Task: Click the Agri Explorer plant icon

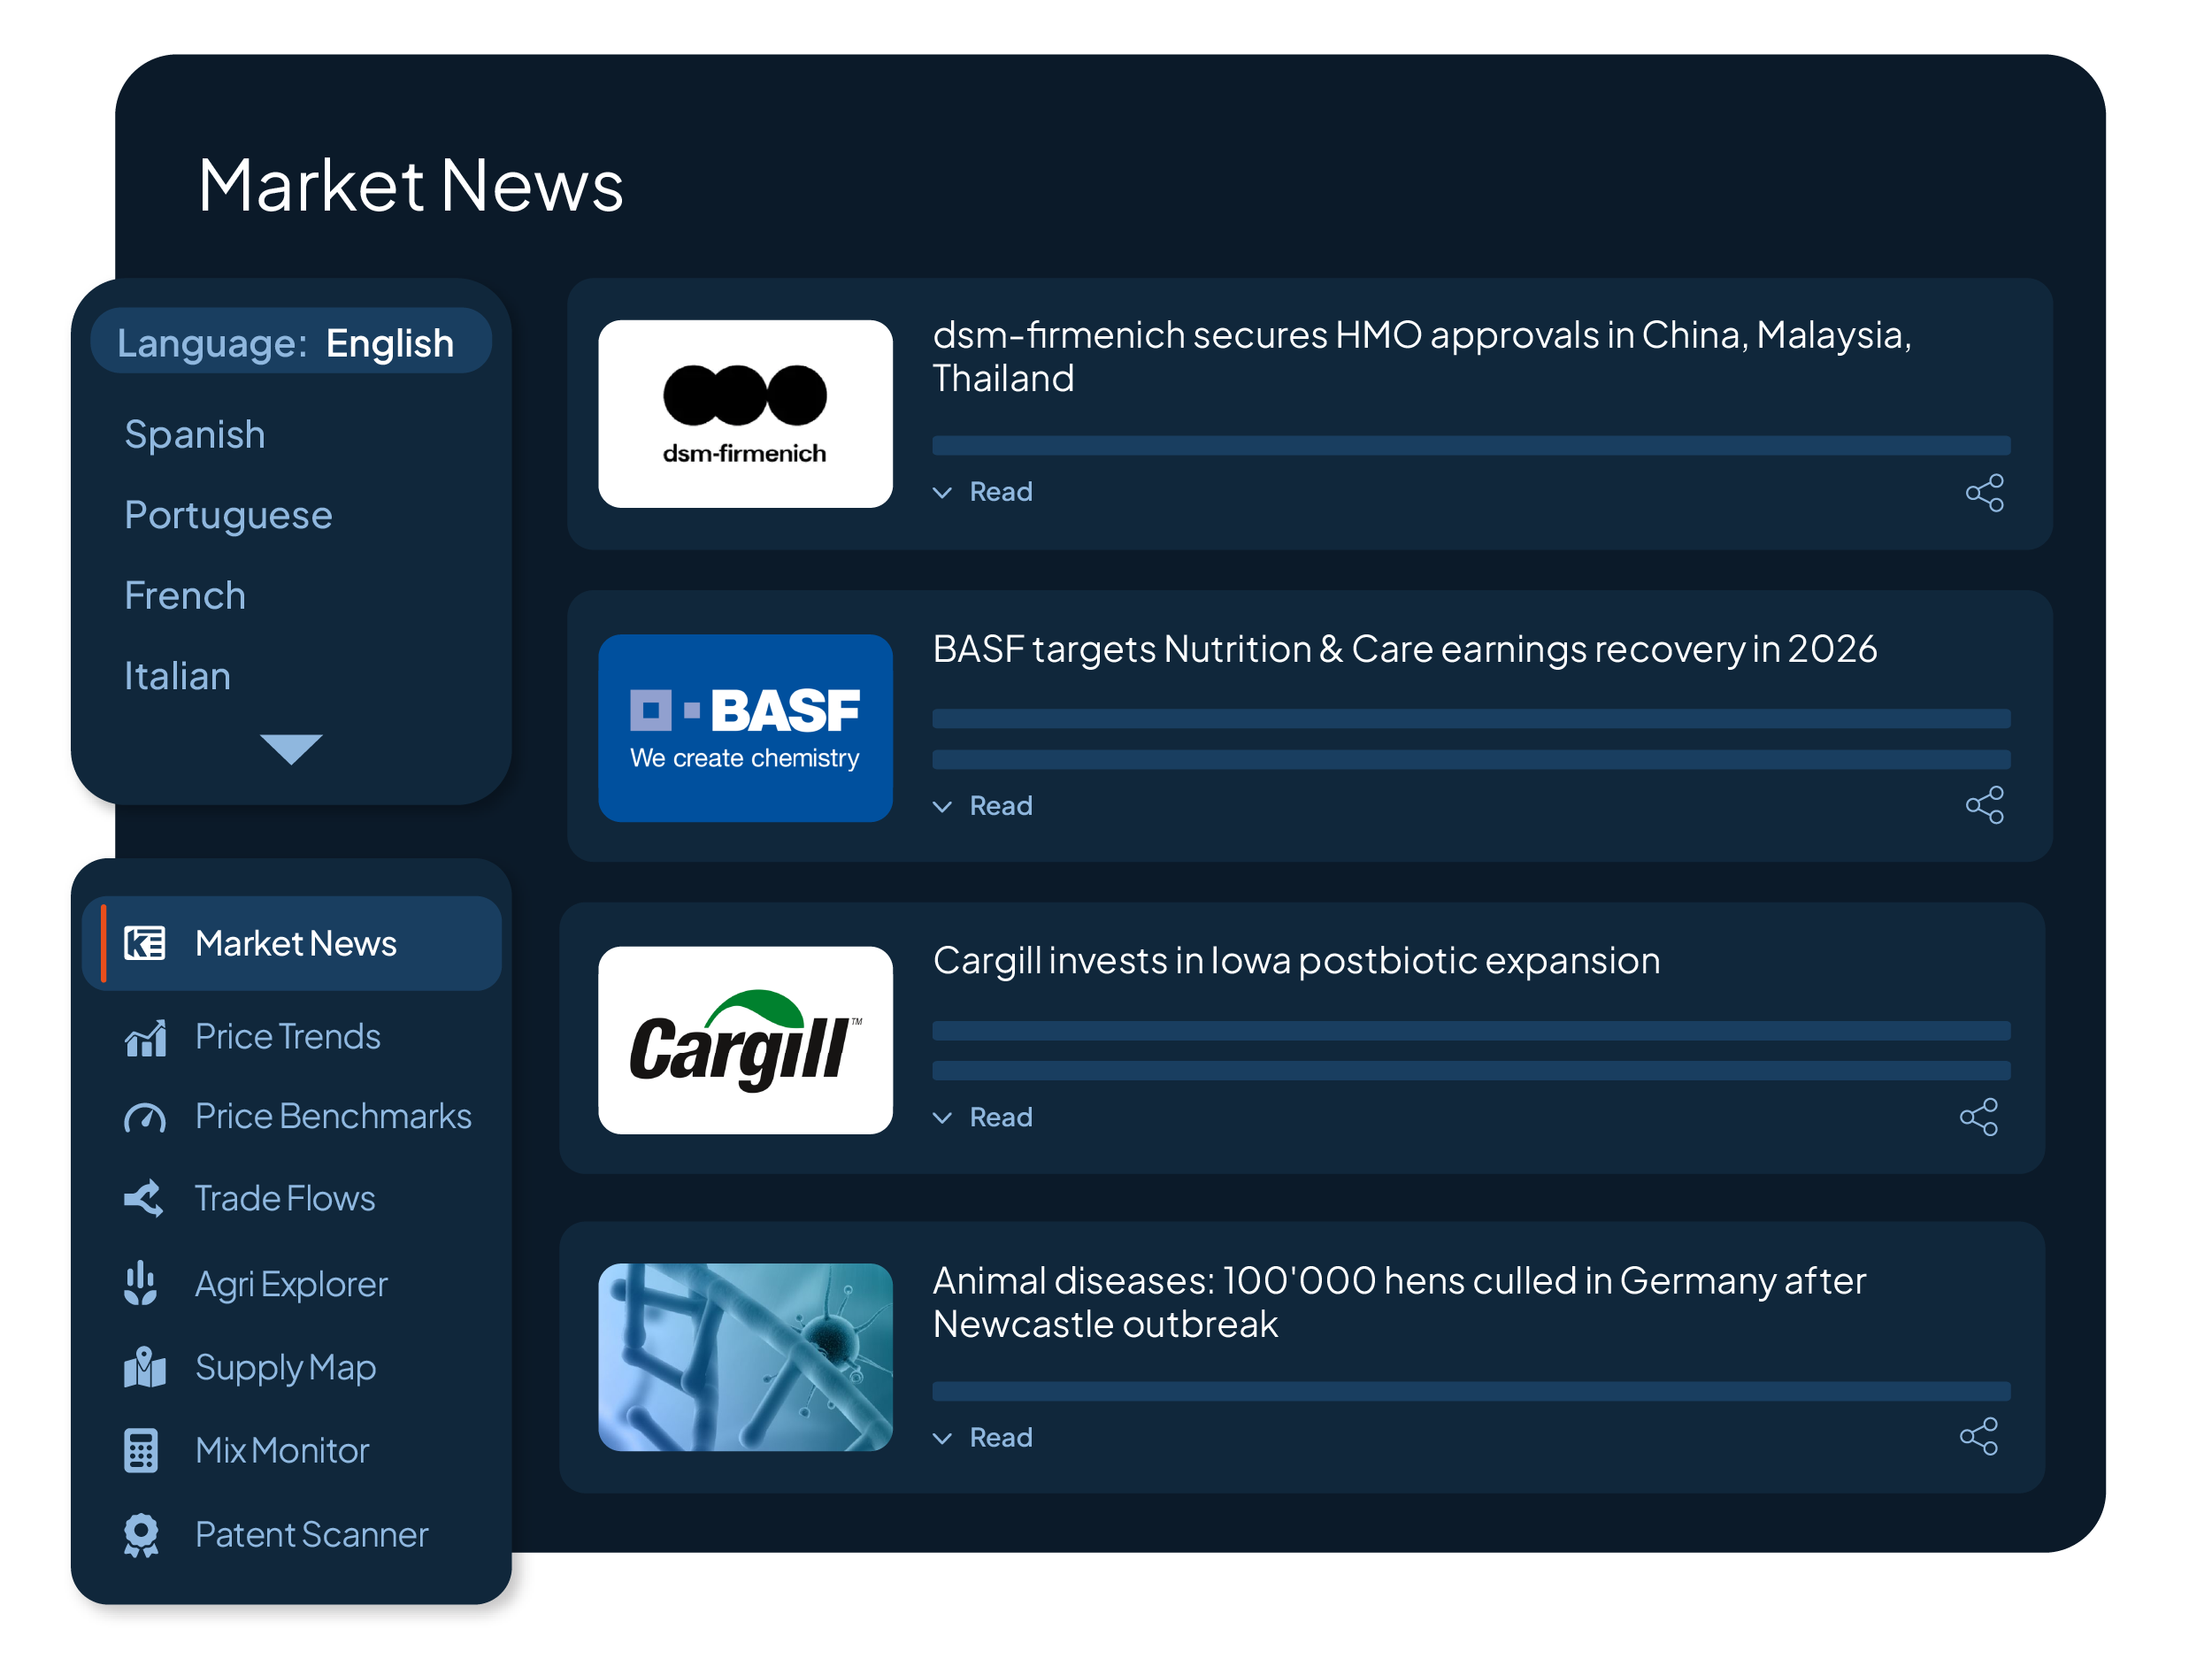Action: pos(141,1283)
